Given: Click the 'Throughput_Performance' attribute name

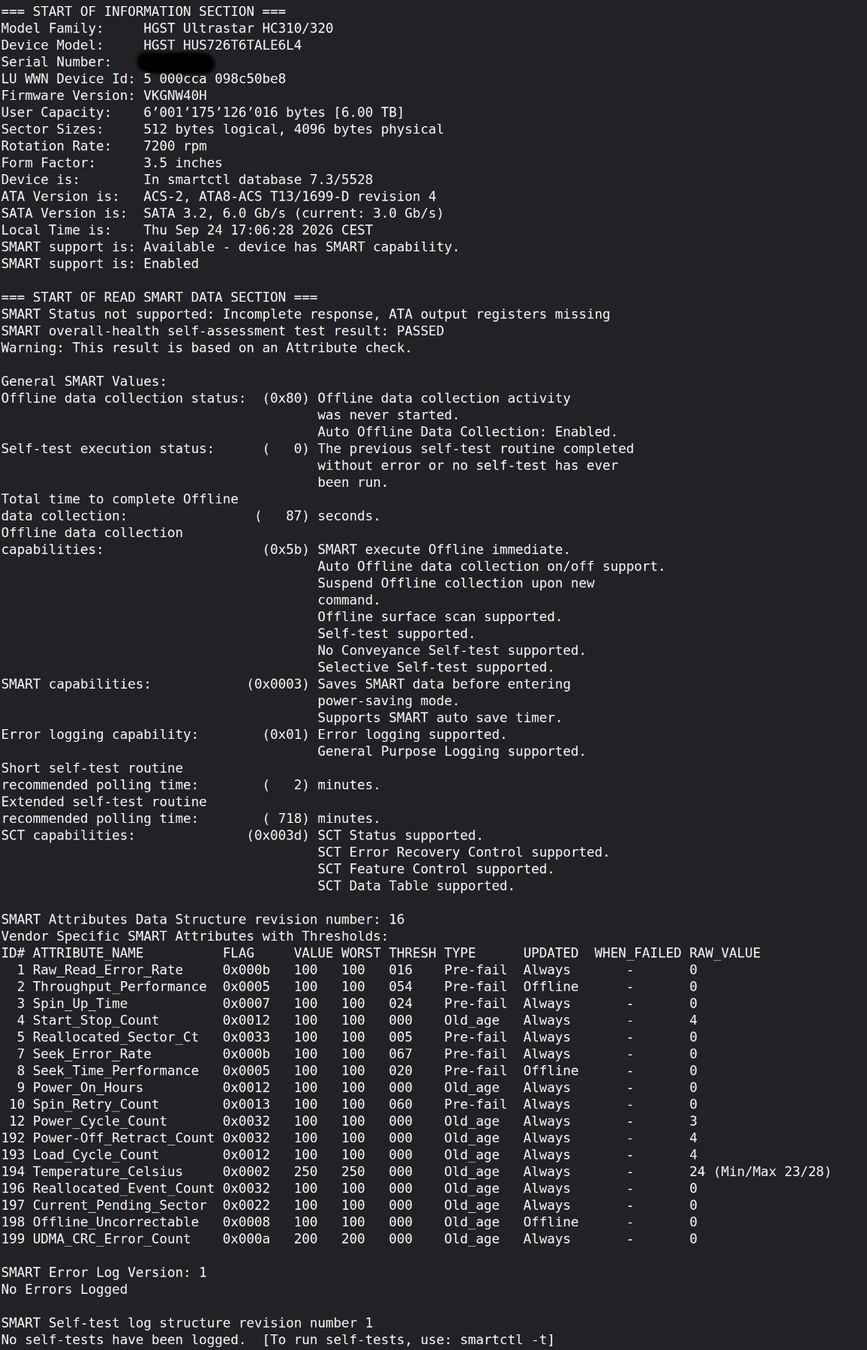Looking at the screenshot, I should point(120,986).
